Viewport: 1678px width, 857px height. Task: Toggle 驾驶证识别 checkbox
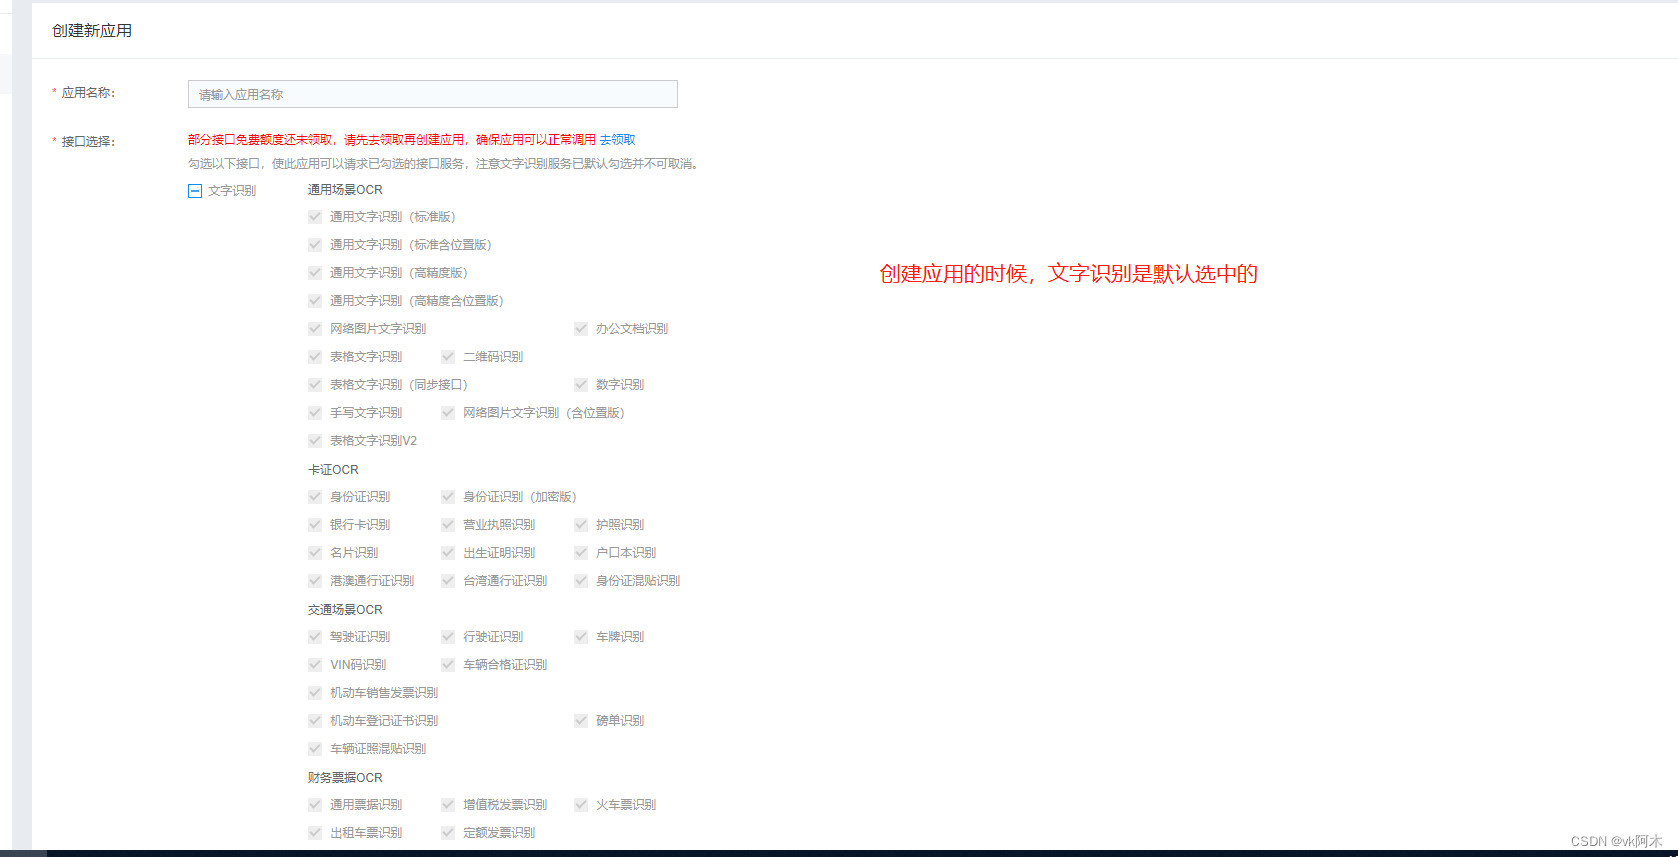click(x=315, y=637)
